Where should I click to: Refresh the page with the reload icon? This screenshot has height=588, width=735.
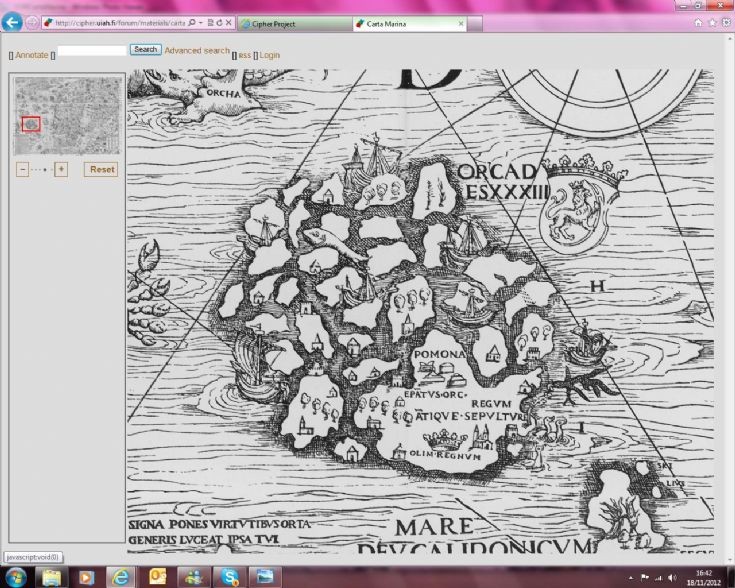pos(219,23)
